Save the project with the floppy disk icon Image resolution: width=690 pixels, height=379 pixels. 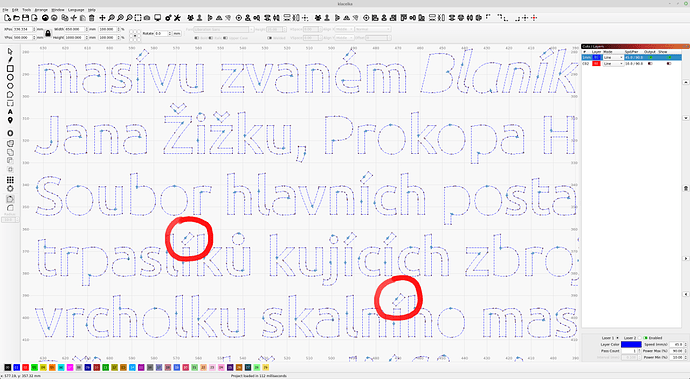pos(26,18)
